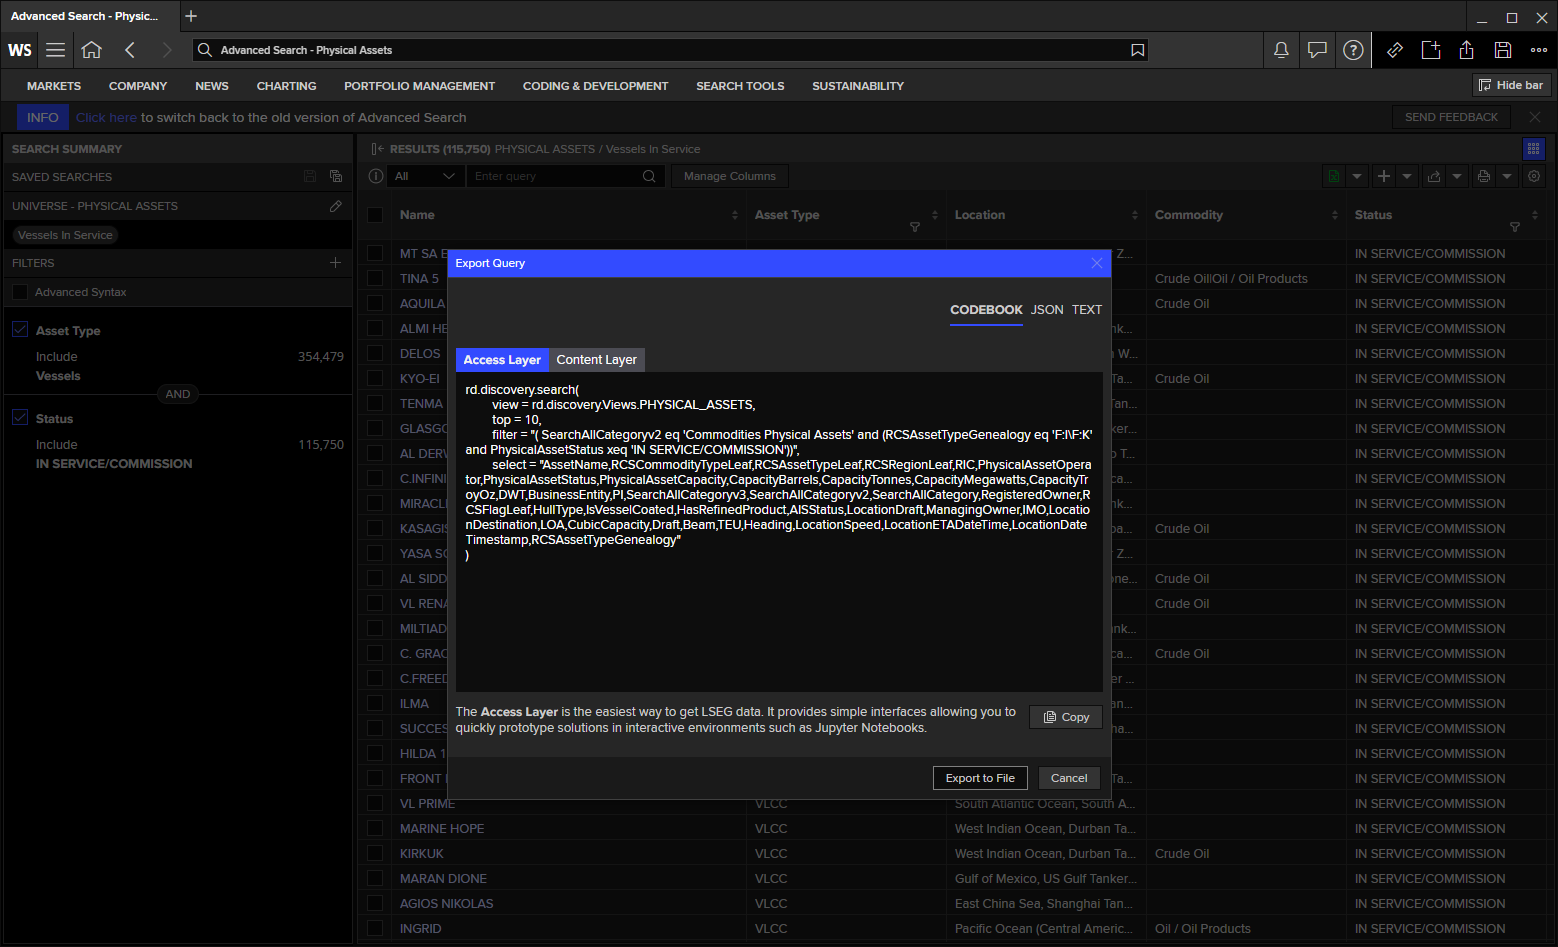
Task: Uncheck the Status filter checkbox
Action: 20,418
